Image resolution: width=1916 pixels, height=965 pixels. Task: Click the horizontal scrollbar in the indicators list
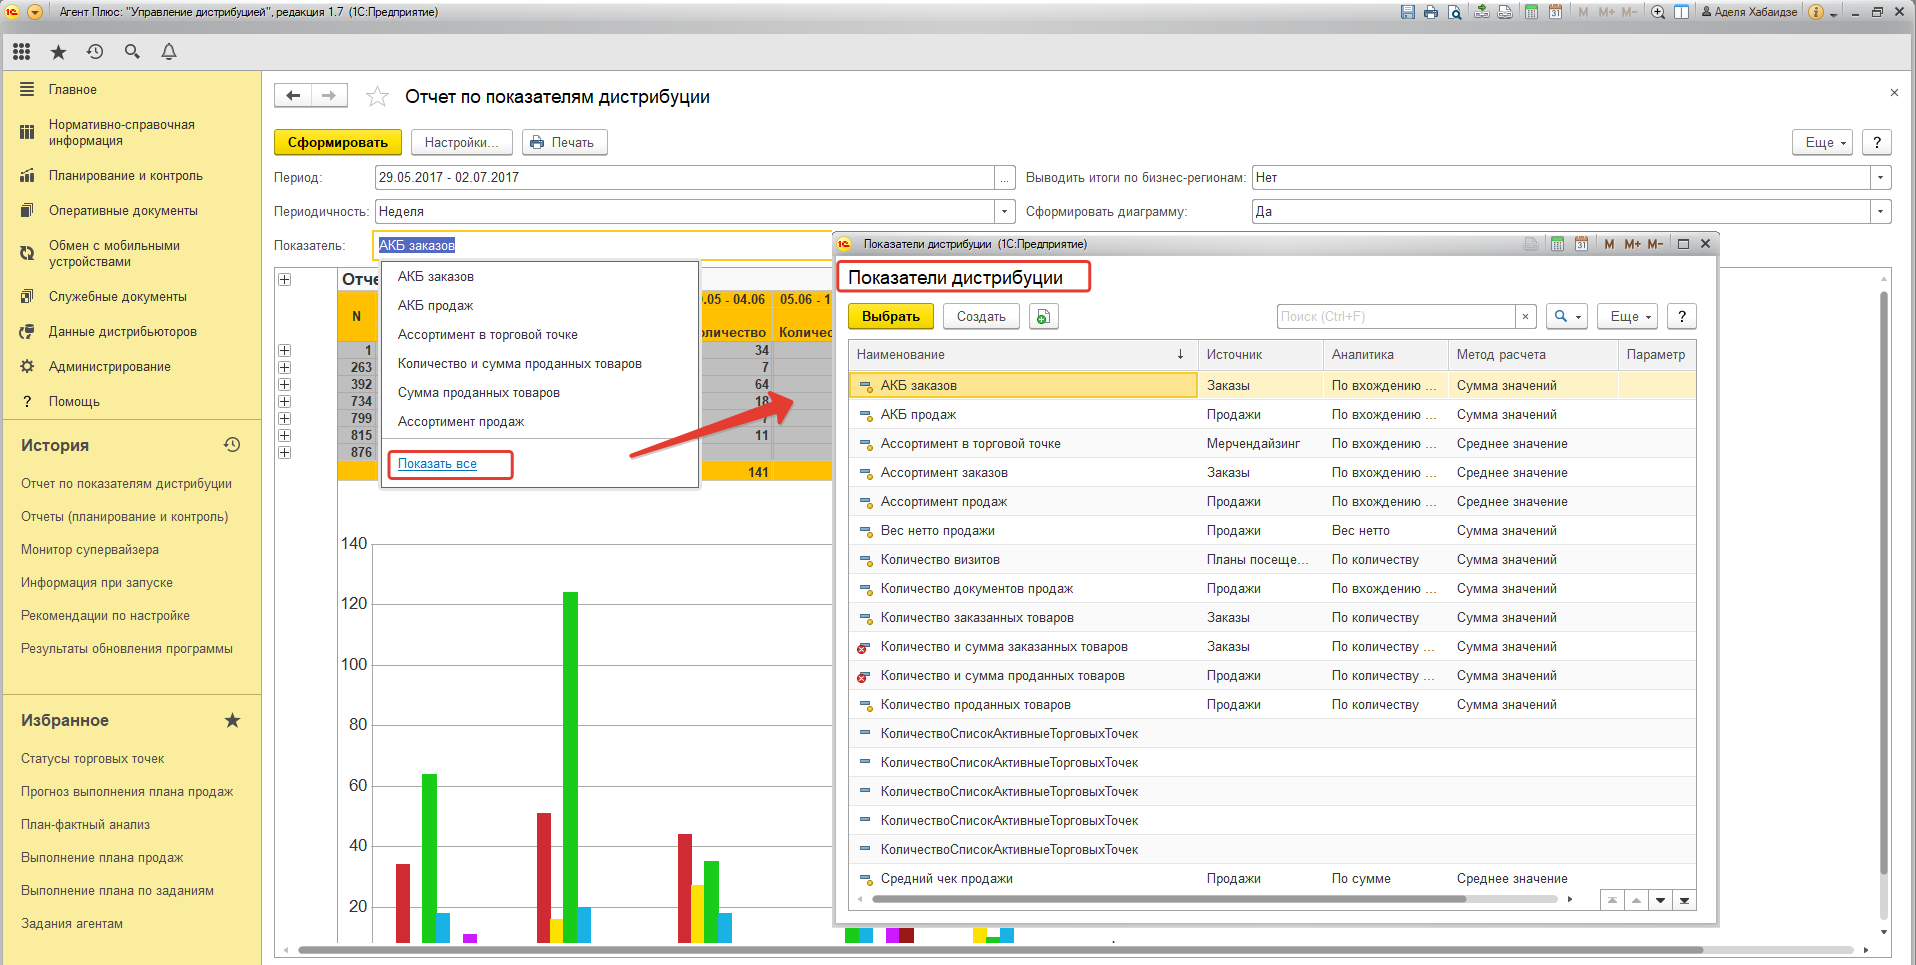point(1168,899)
